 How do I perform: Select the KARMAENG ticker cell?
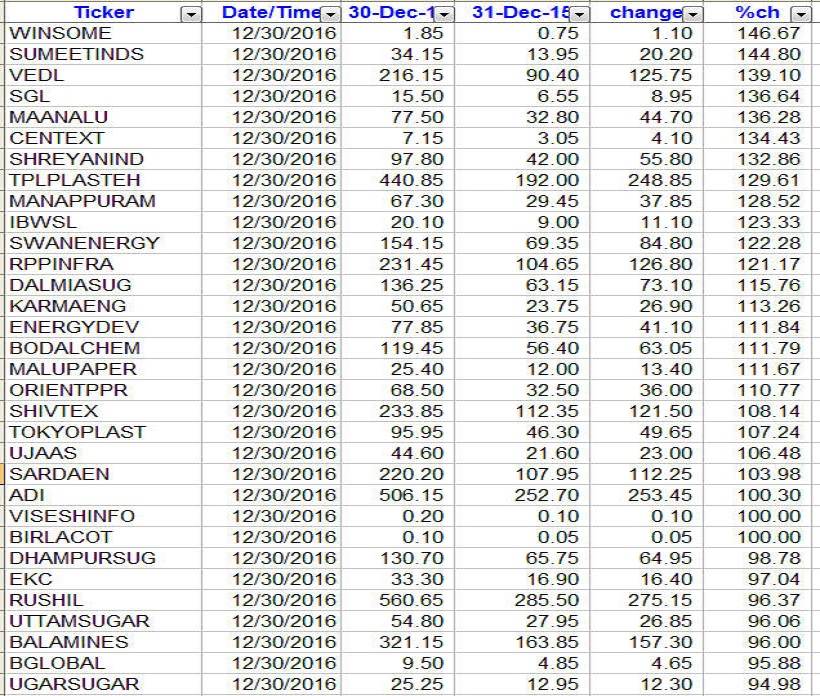pos(103,306)
